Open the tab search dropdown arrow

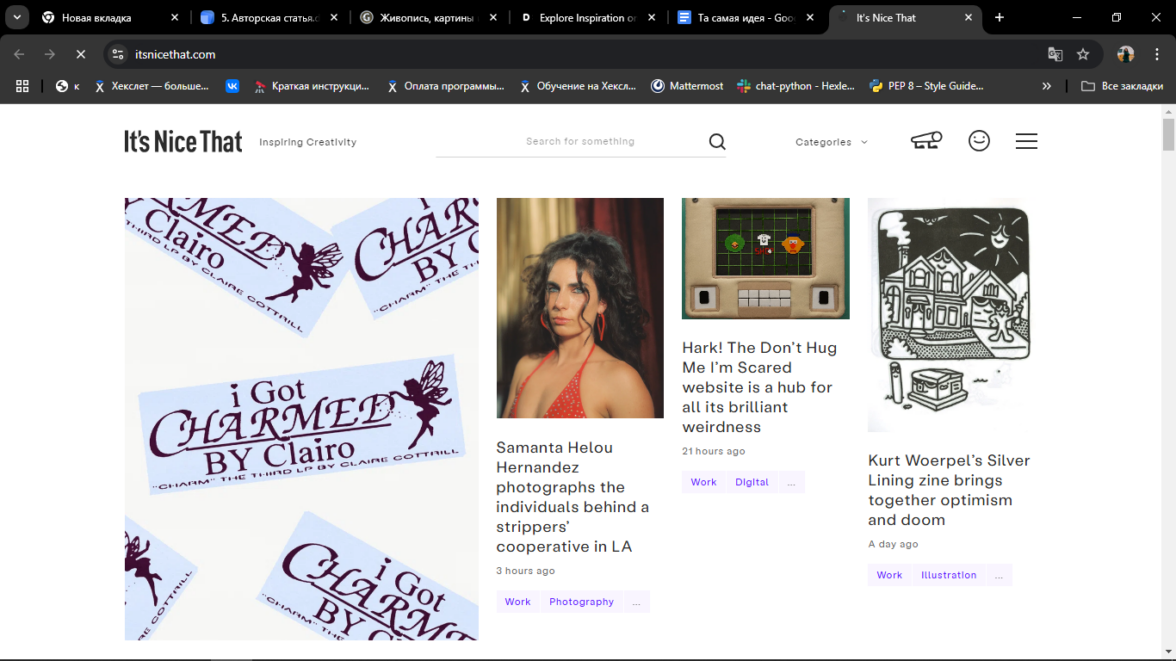point(16,17)
